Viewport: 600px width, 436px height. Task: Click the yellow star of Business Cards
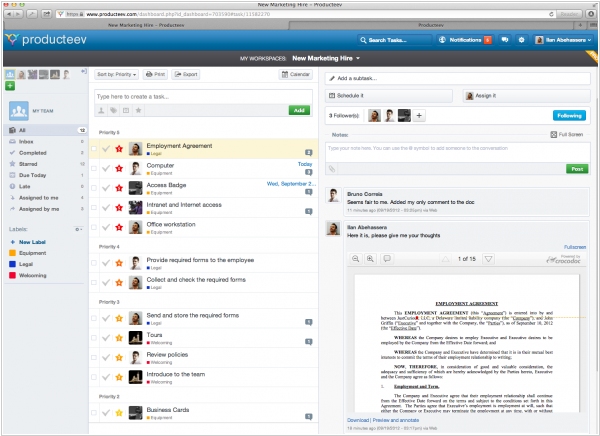(119, 413)
